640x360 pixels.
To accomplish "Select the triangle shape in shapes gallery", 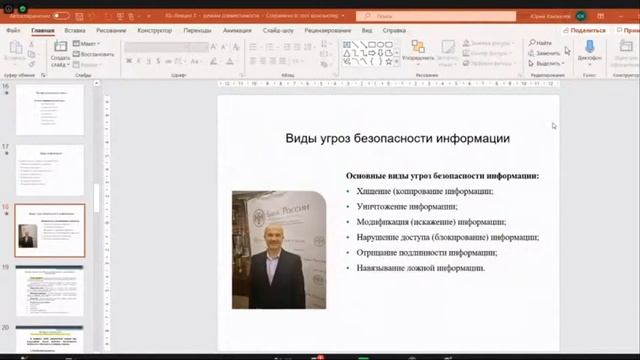I will 347,53.
